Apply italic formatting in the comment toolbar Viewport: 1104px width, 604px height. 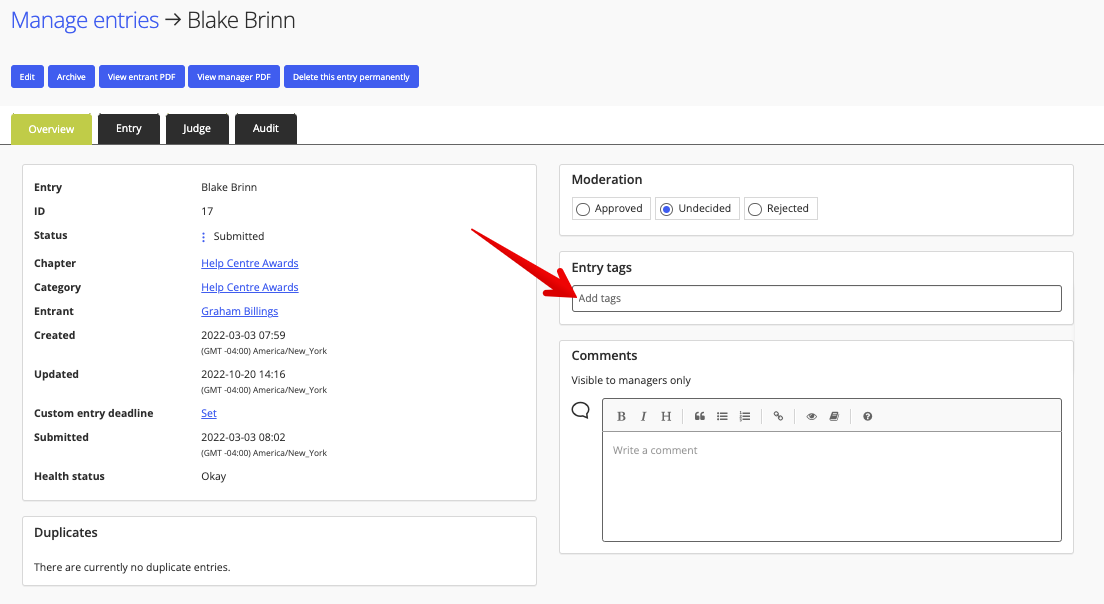(x=643, y=416)
